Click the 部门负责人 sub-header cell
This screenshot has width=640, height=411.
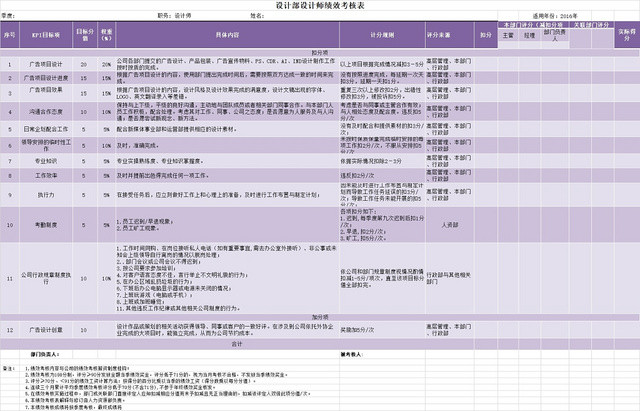click(555, 36)
